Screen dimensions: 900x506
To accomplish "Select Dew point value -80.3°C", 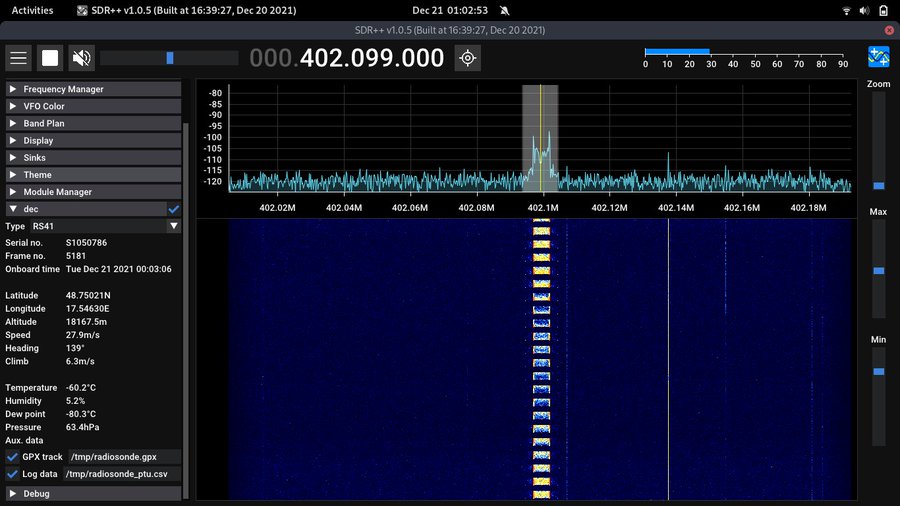I will (81, 414).
